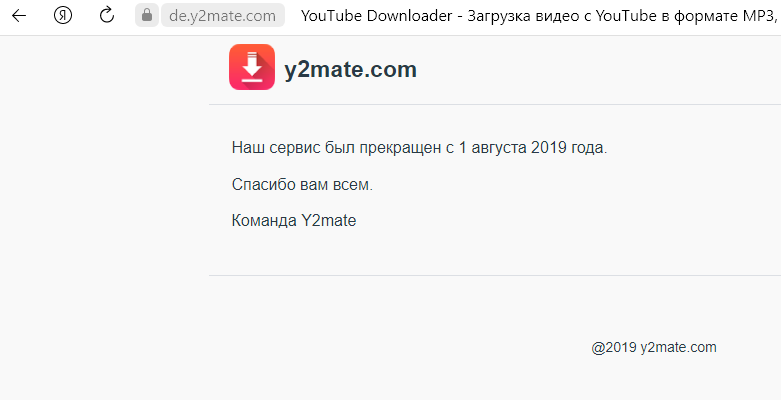Image resolution: width=781 pixels, height=400 pixels.
Task: Click the "YouTube Downloader" page title text
Action: point(377,15)
